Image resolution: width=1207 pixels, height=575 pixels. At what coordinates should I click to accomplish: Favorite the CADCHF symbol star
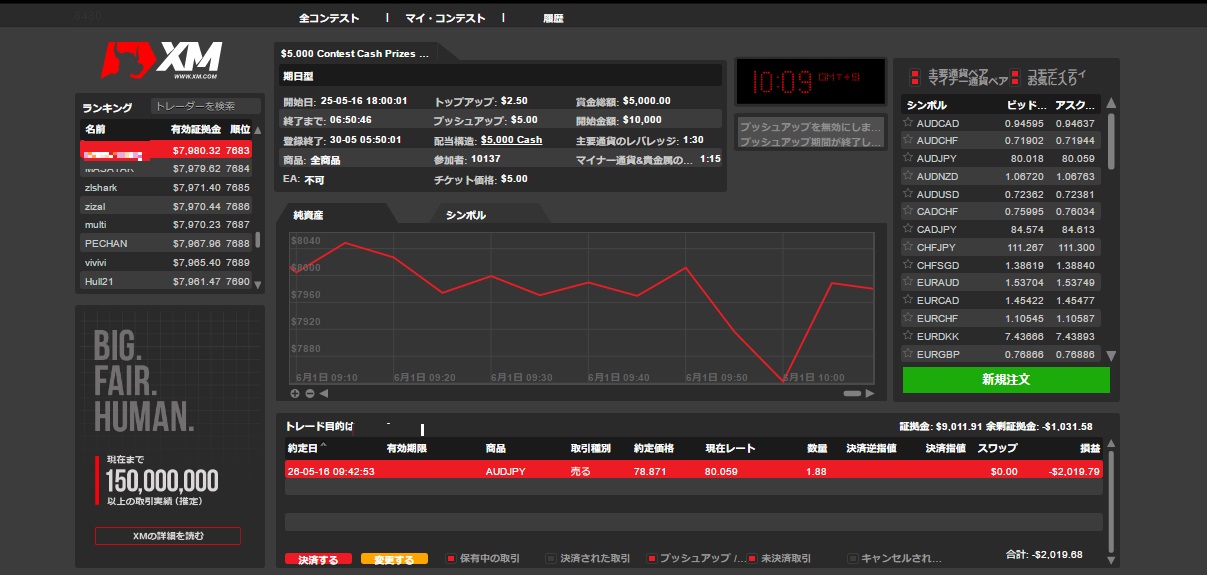point(908,211)
